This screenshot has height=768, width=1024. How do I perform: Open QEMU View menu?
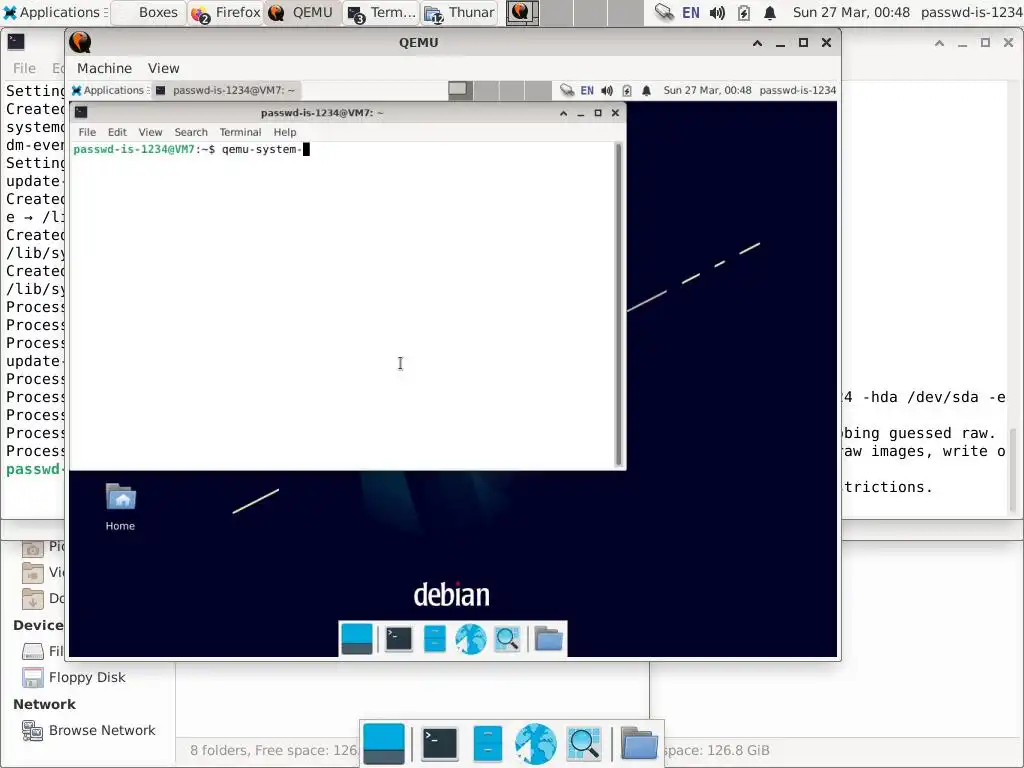pos(163,68)
